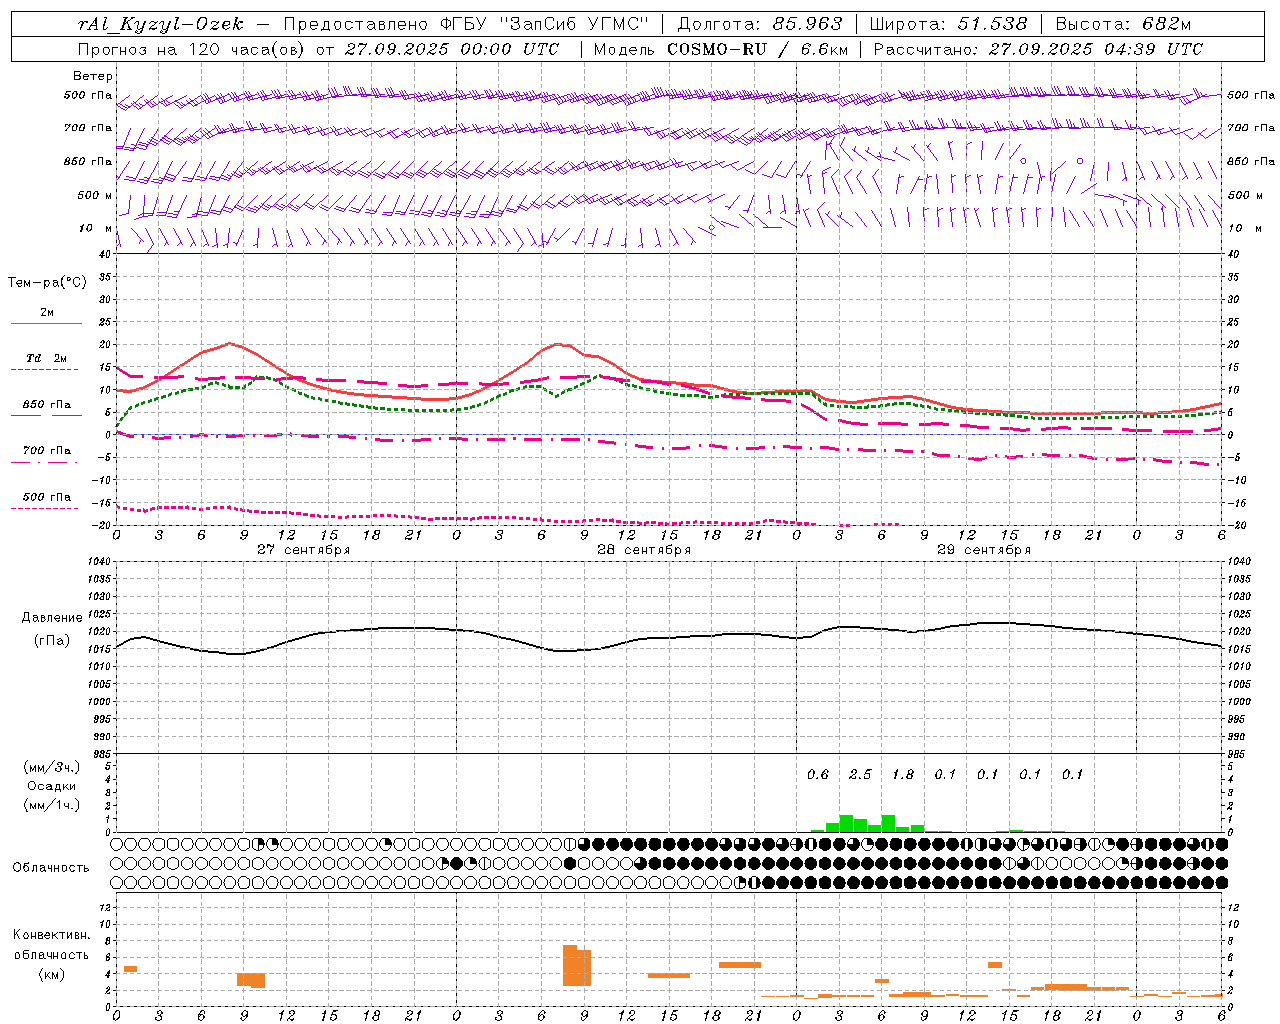Click the 28 сентября date label

pyautogui.click(x=644, y=550)
